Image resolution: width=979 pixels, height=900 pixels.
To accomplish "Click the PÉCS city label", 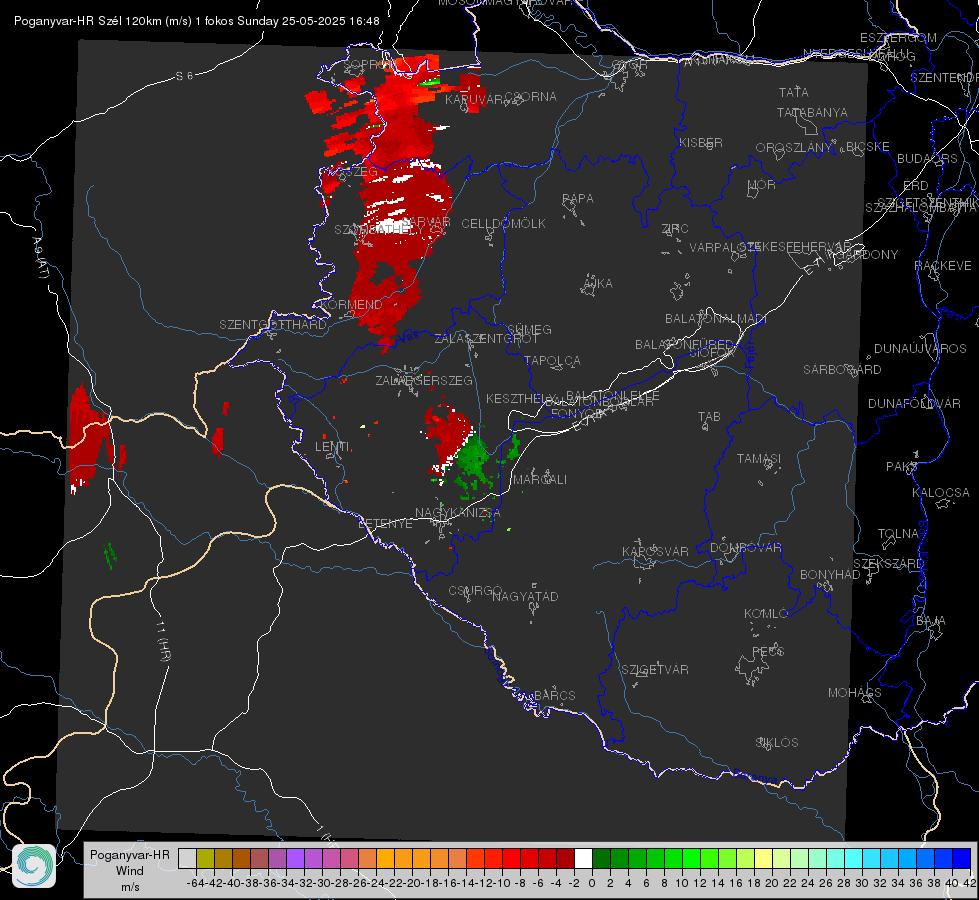I will point(767,651).
